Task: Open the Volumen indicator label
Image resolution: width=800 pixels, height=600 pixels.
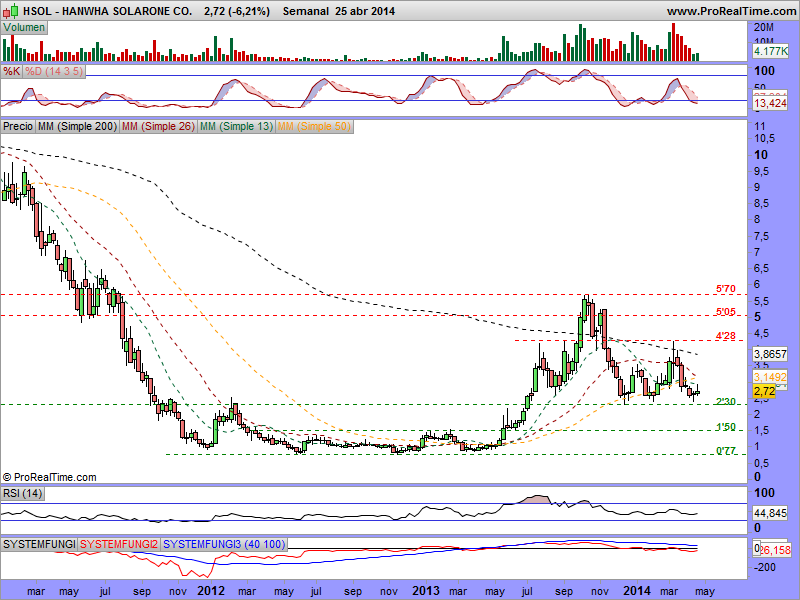Action: click(24, 28)
